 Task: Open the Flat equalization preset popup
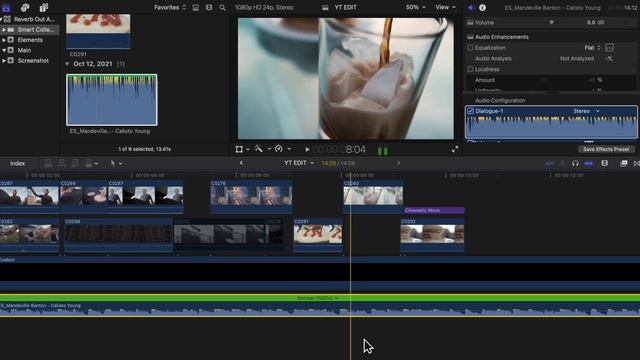[592, 48]
